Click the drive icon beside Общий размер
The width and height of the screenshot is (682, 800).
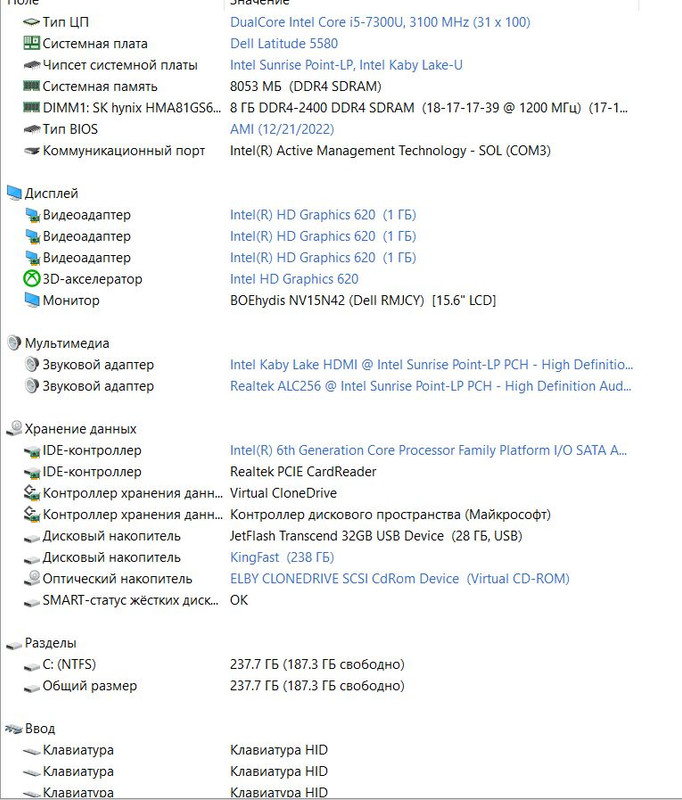pos(31,687)
